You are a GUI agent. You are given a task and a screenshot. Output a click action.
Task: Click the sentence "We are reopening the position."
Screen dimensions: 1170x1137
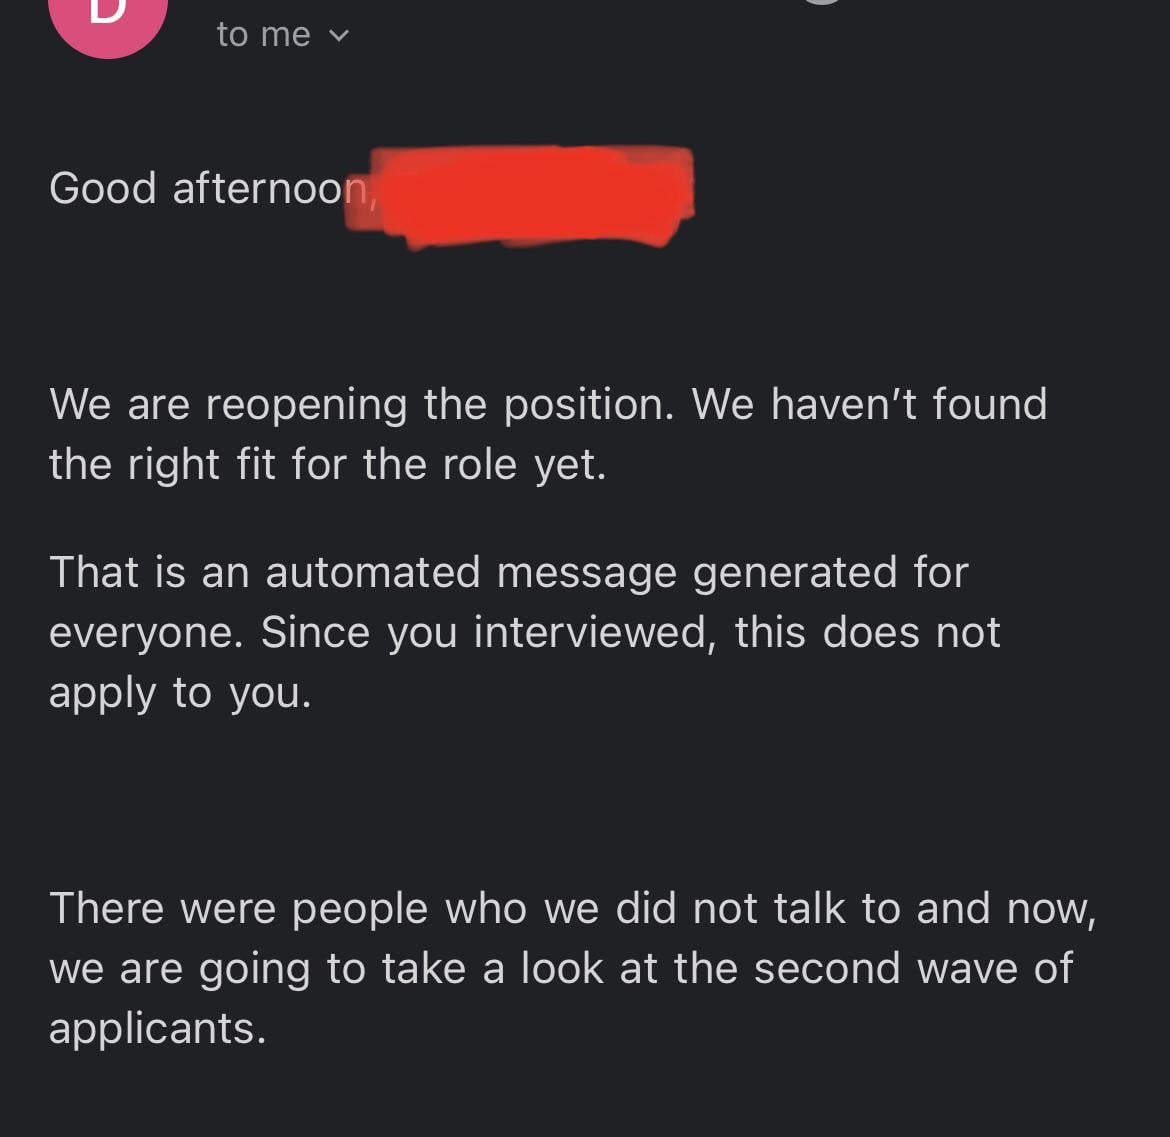click(360, 405)
